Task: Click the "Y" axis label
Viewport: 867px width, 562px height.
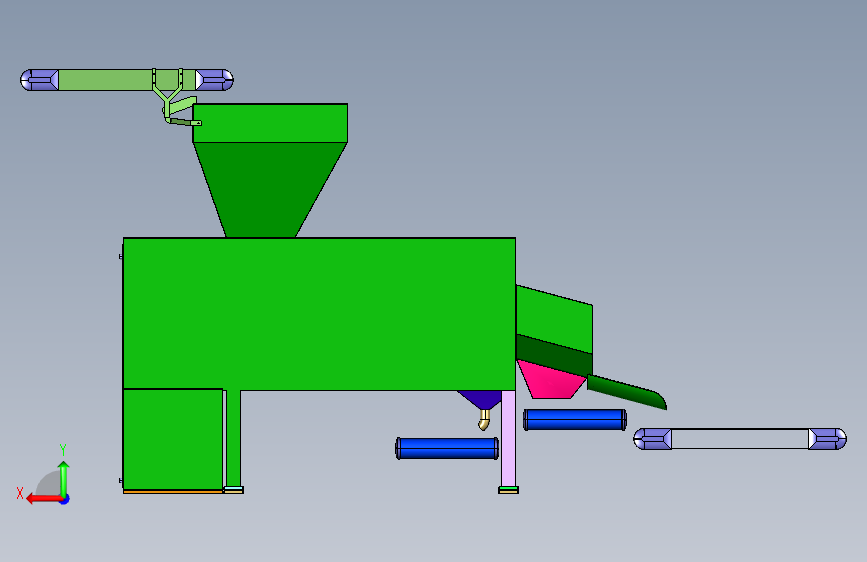Action: pos(63,450)
